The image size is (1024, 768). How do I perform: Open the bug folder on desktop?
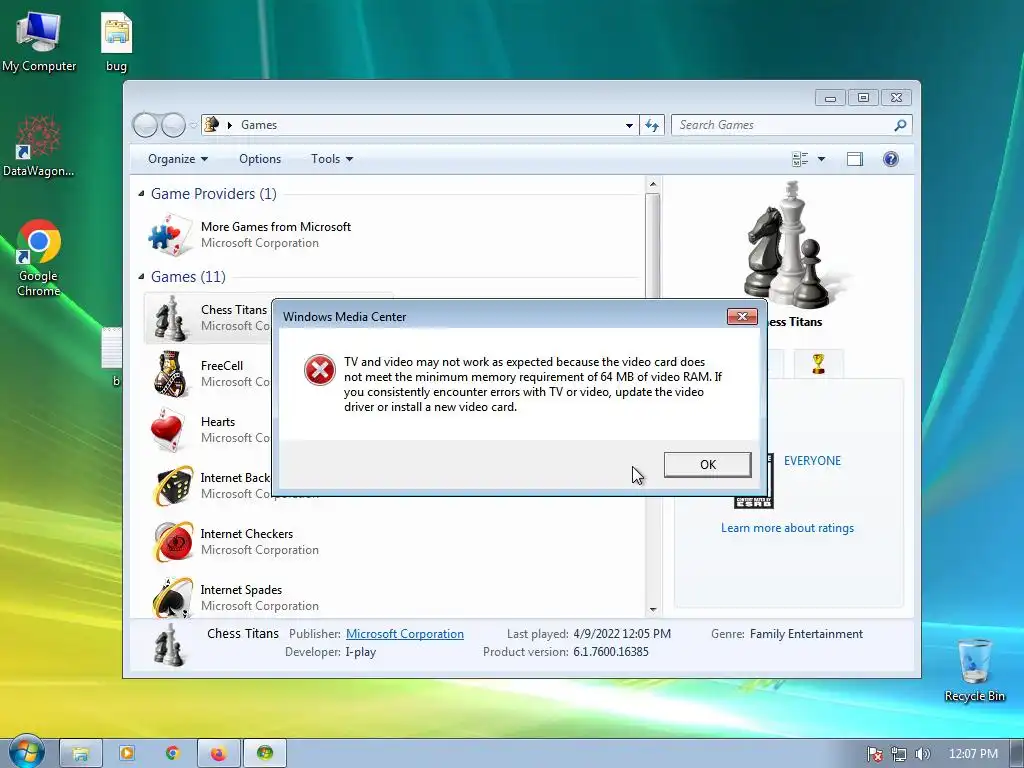(116, 41)
